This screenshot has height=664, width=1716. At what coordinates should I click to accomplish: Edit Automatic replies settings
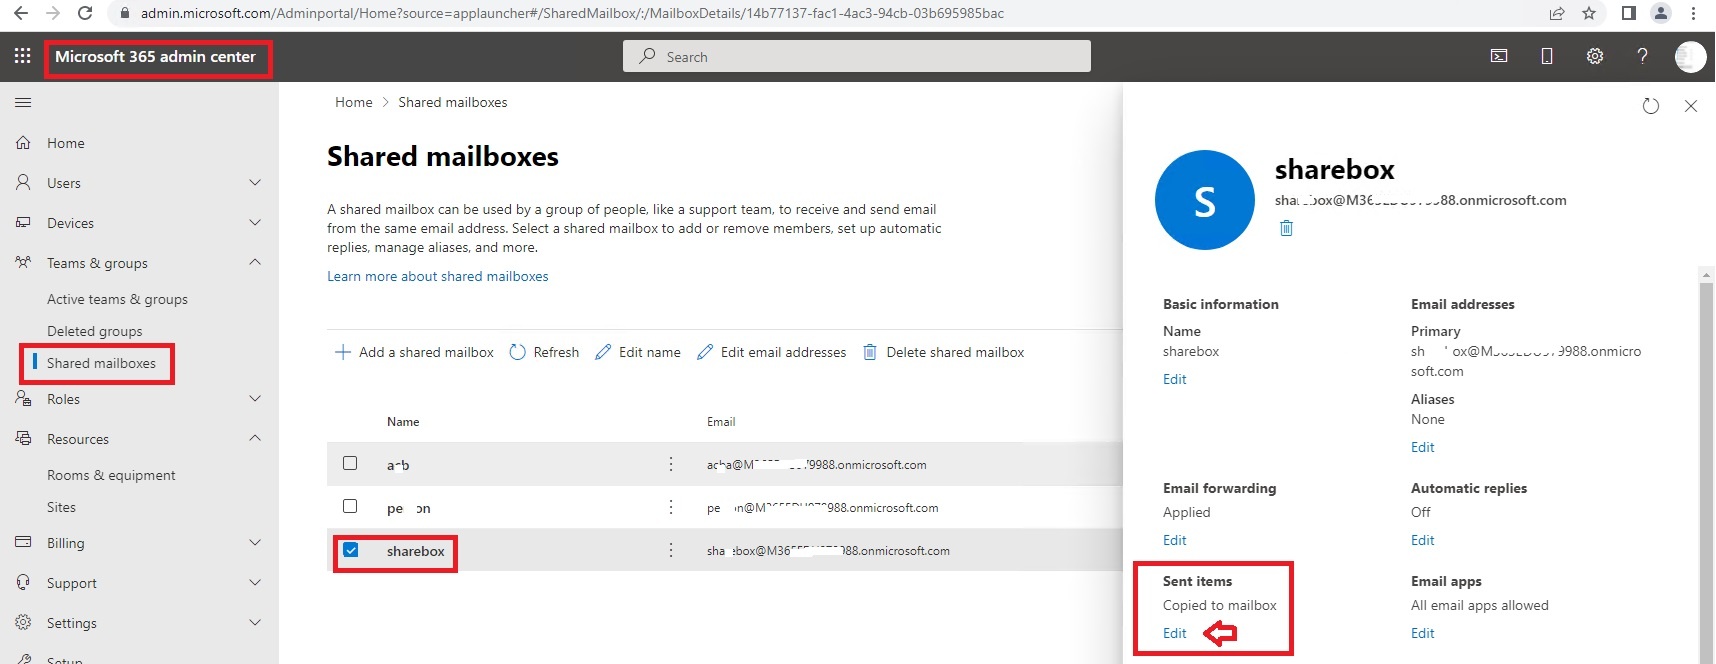coord(1423,540)
